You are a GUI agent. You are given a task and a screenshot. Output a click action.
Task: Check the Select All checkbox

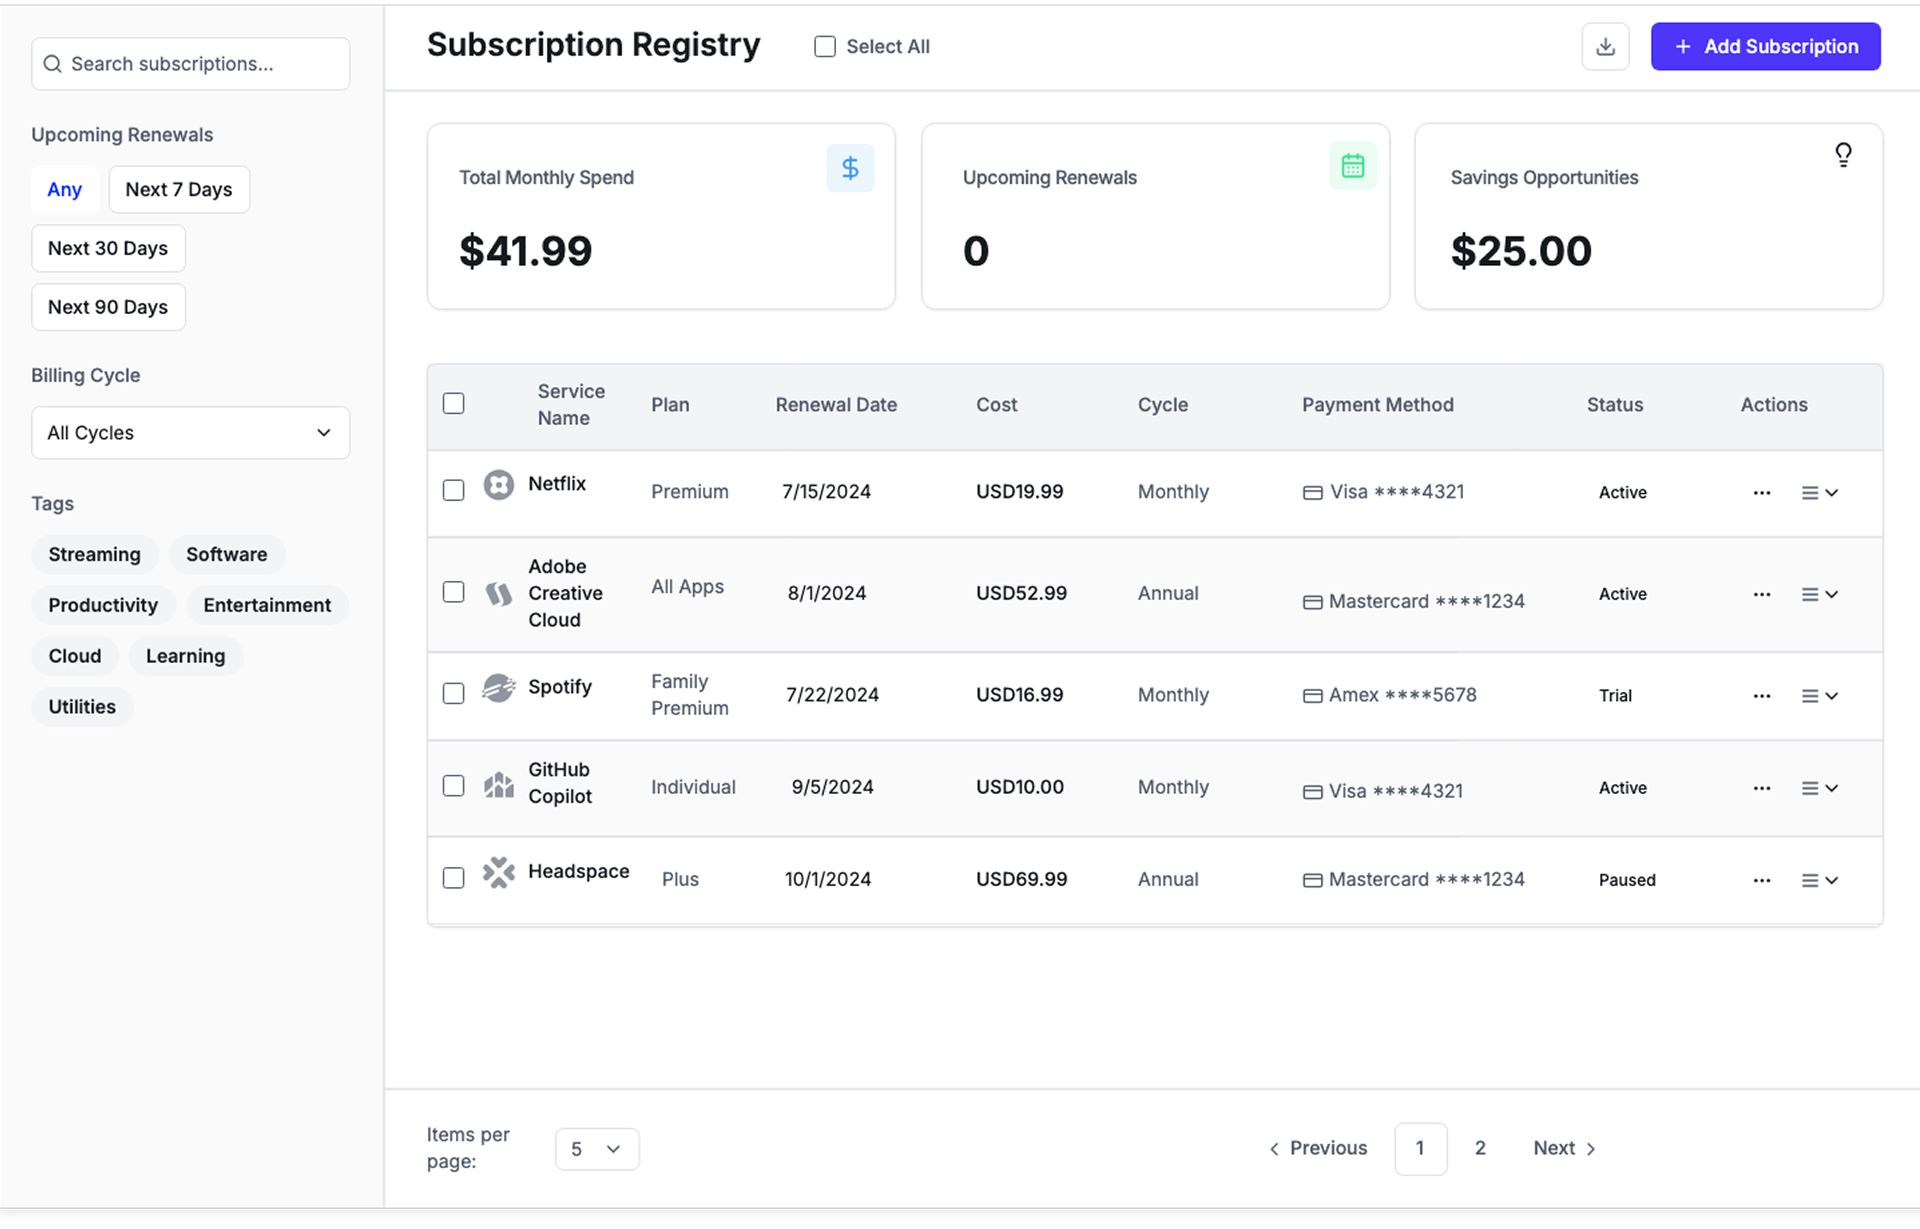pyautogui.click(x=825, y=47)
